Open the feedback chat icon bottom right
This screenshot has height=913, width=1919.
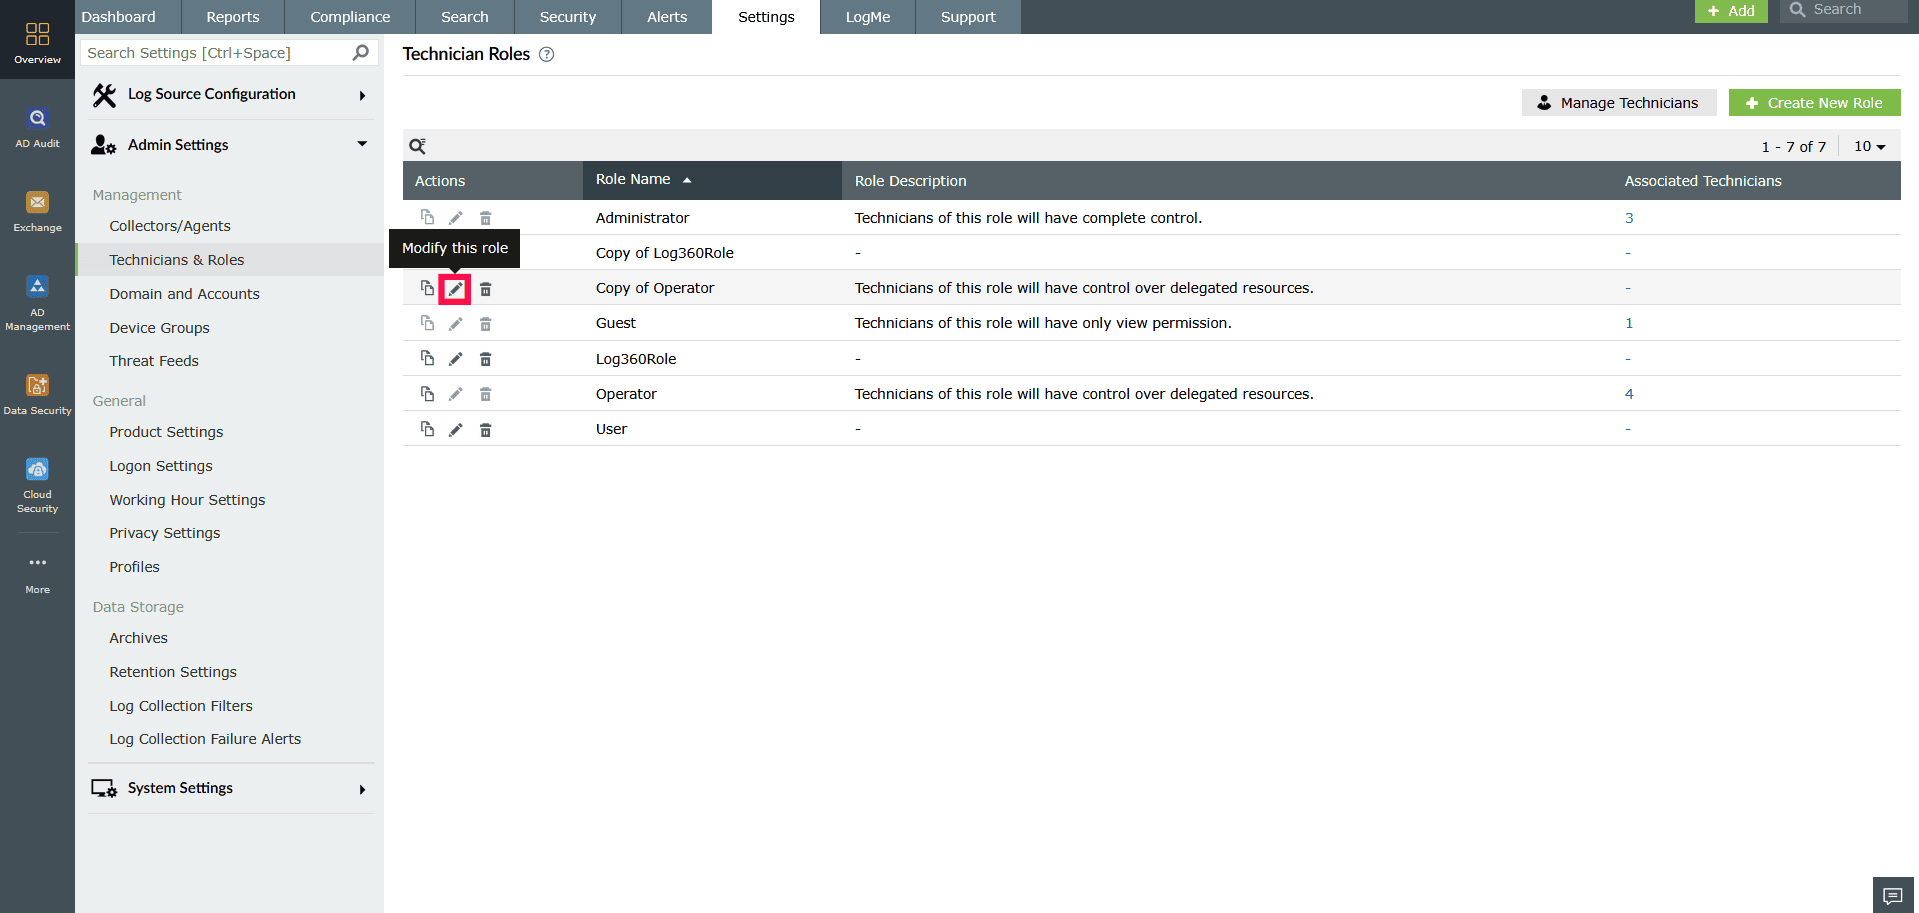(1892, 895)
